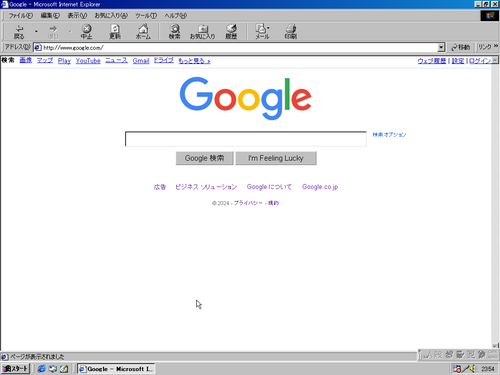
Task: Click the Show Desktop quick launch icon
Action: point(64,369)
